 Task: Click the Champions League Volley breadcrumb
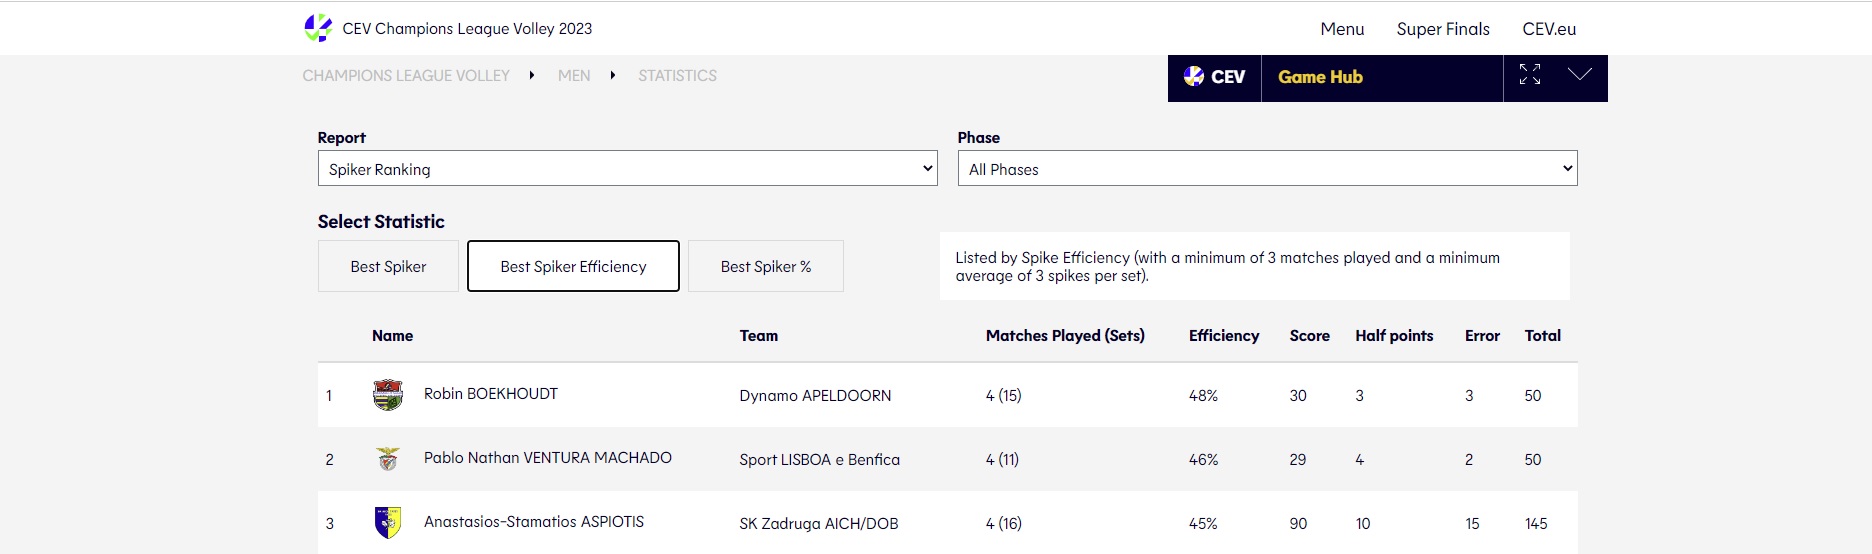[406, 76]
